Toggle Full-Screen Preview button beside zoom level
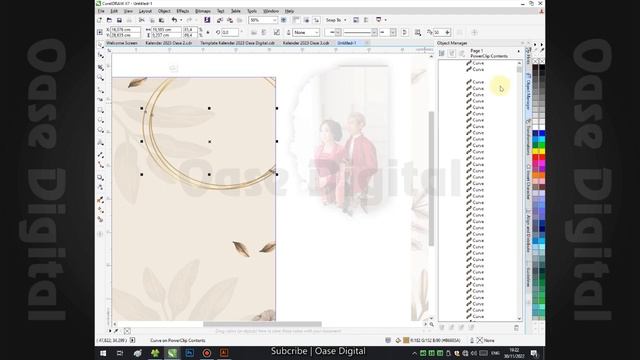Image resolution: width=640 pixels, height=360 pixels. (x=284, y=20)
